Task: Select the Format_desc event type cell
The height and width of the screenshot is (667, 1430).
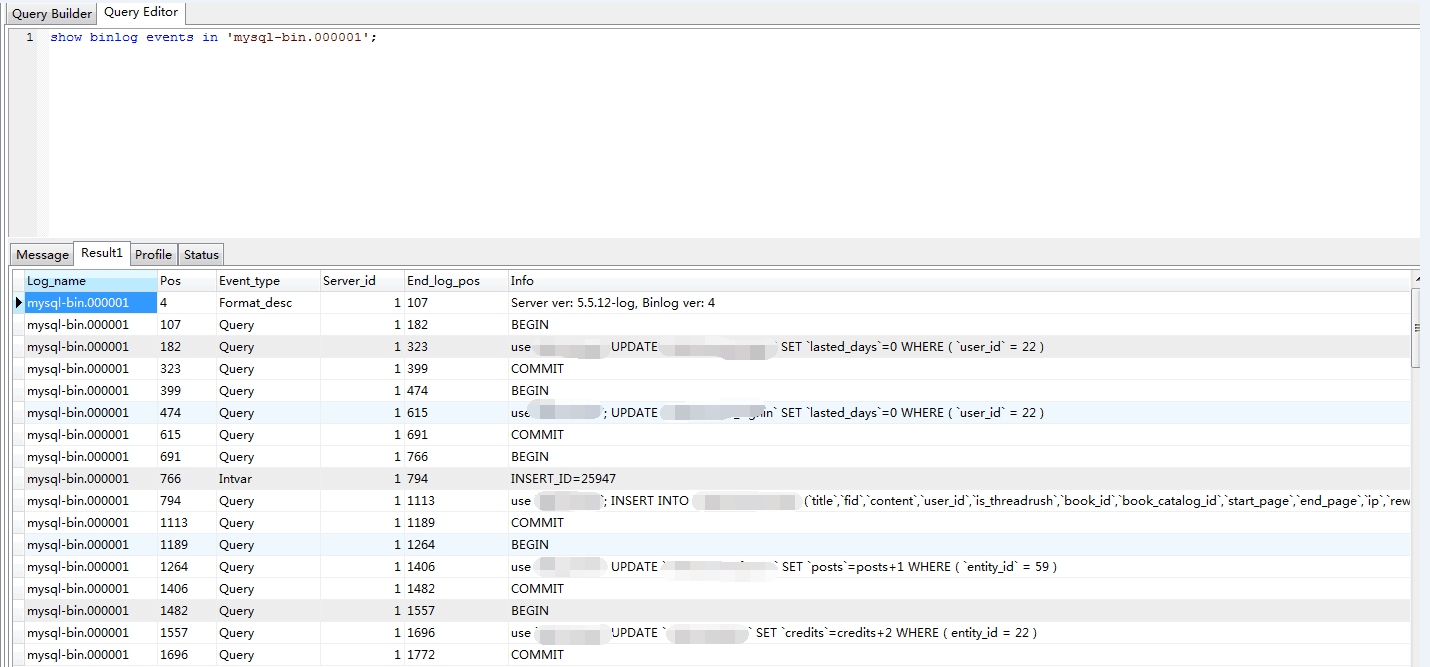Action: (268, 303)
